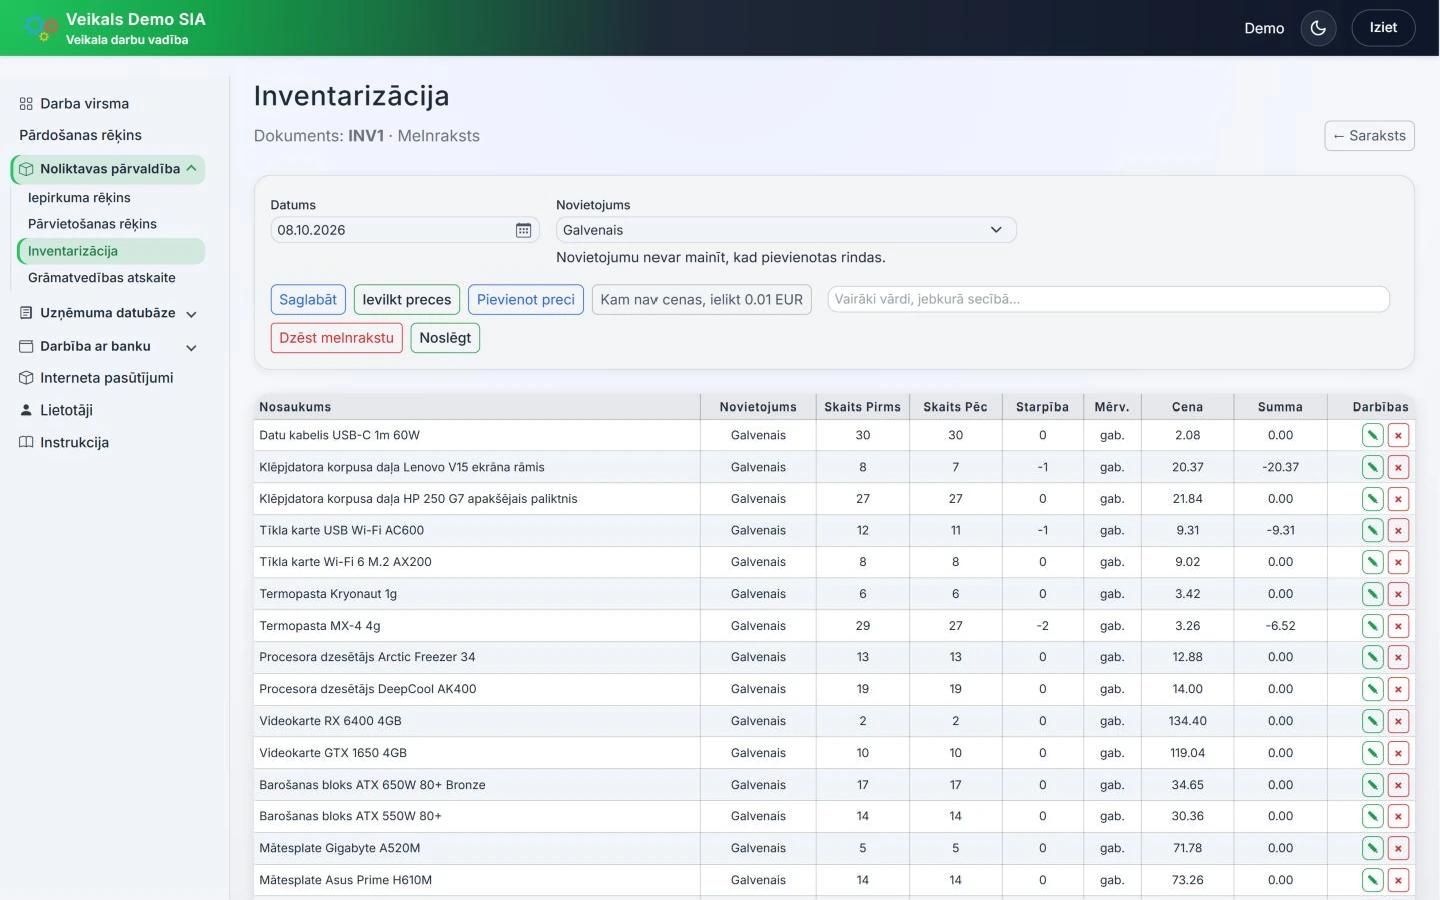The width and height of the screenshot is (1440, 900).
Task: Click the Veikals Demo SIA logo icon
Action: pyautogui.click(x=41, y=28)
